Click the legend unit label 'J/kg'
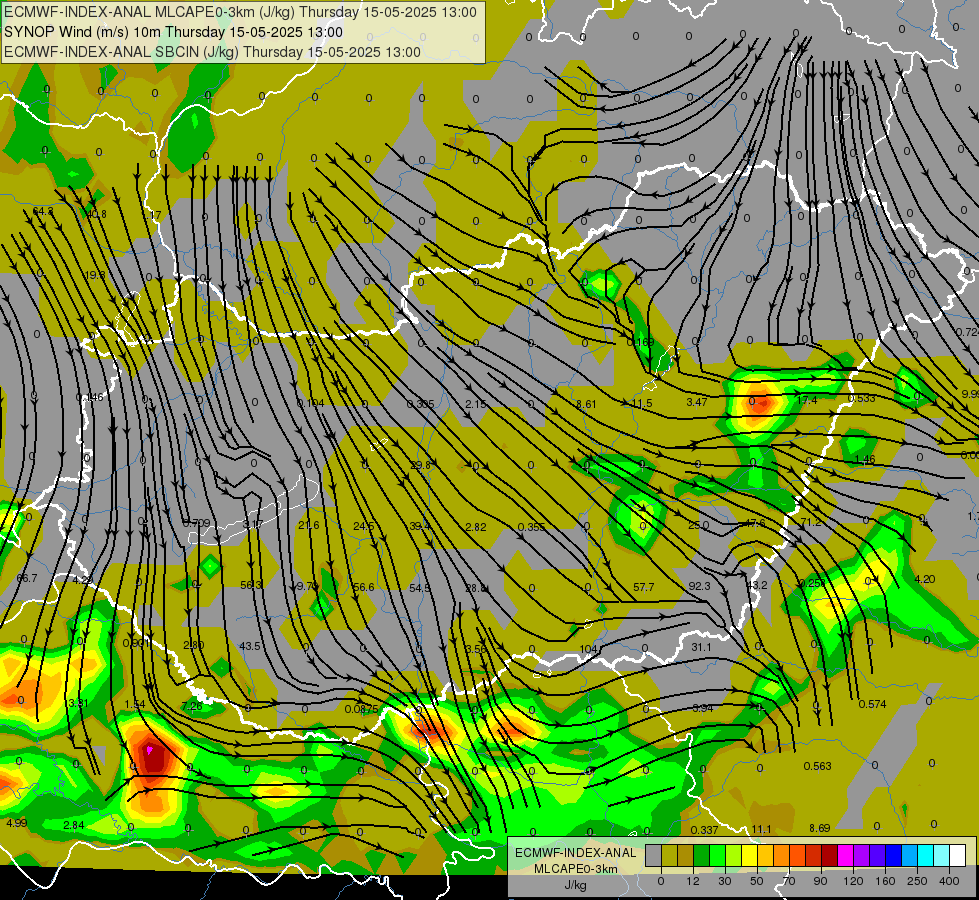The image size is (979, 900). tap(576, 884)
